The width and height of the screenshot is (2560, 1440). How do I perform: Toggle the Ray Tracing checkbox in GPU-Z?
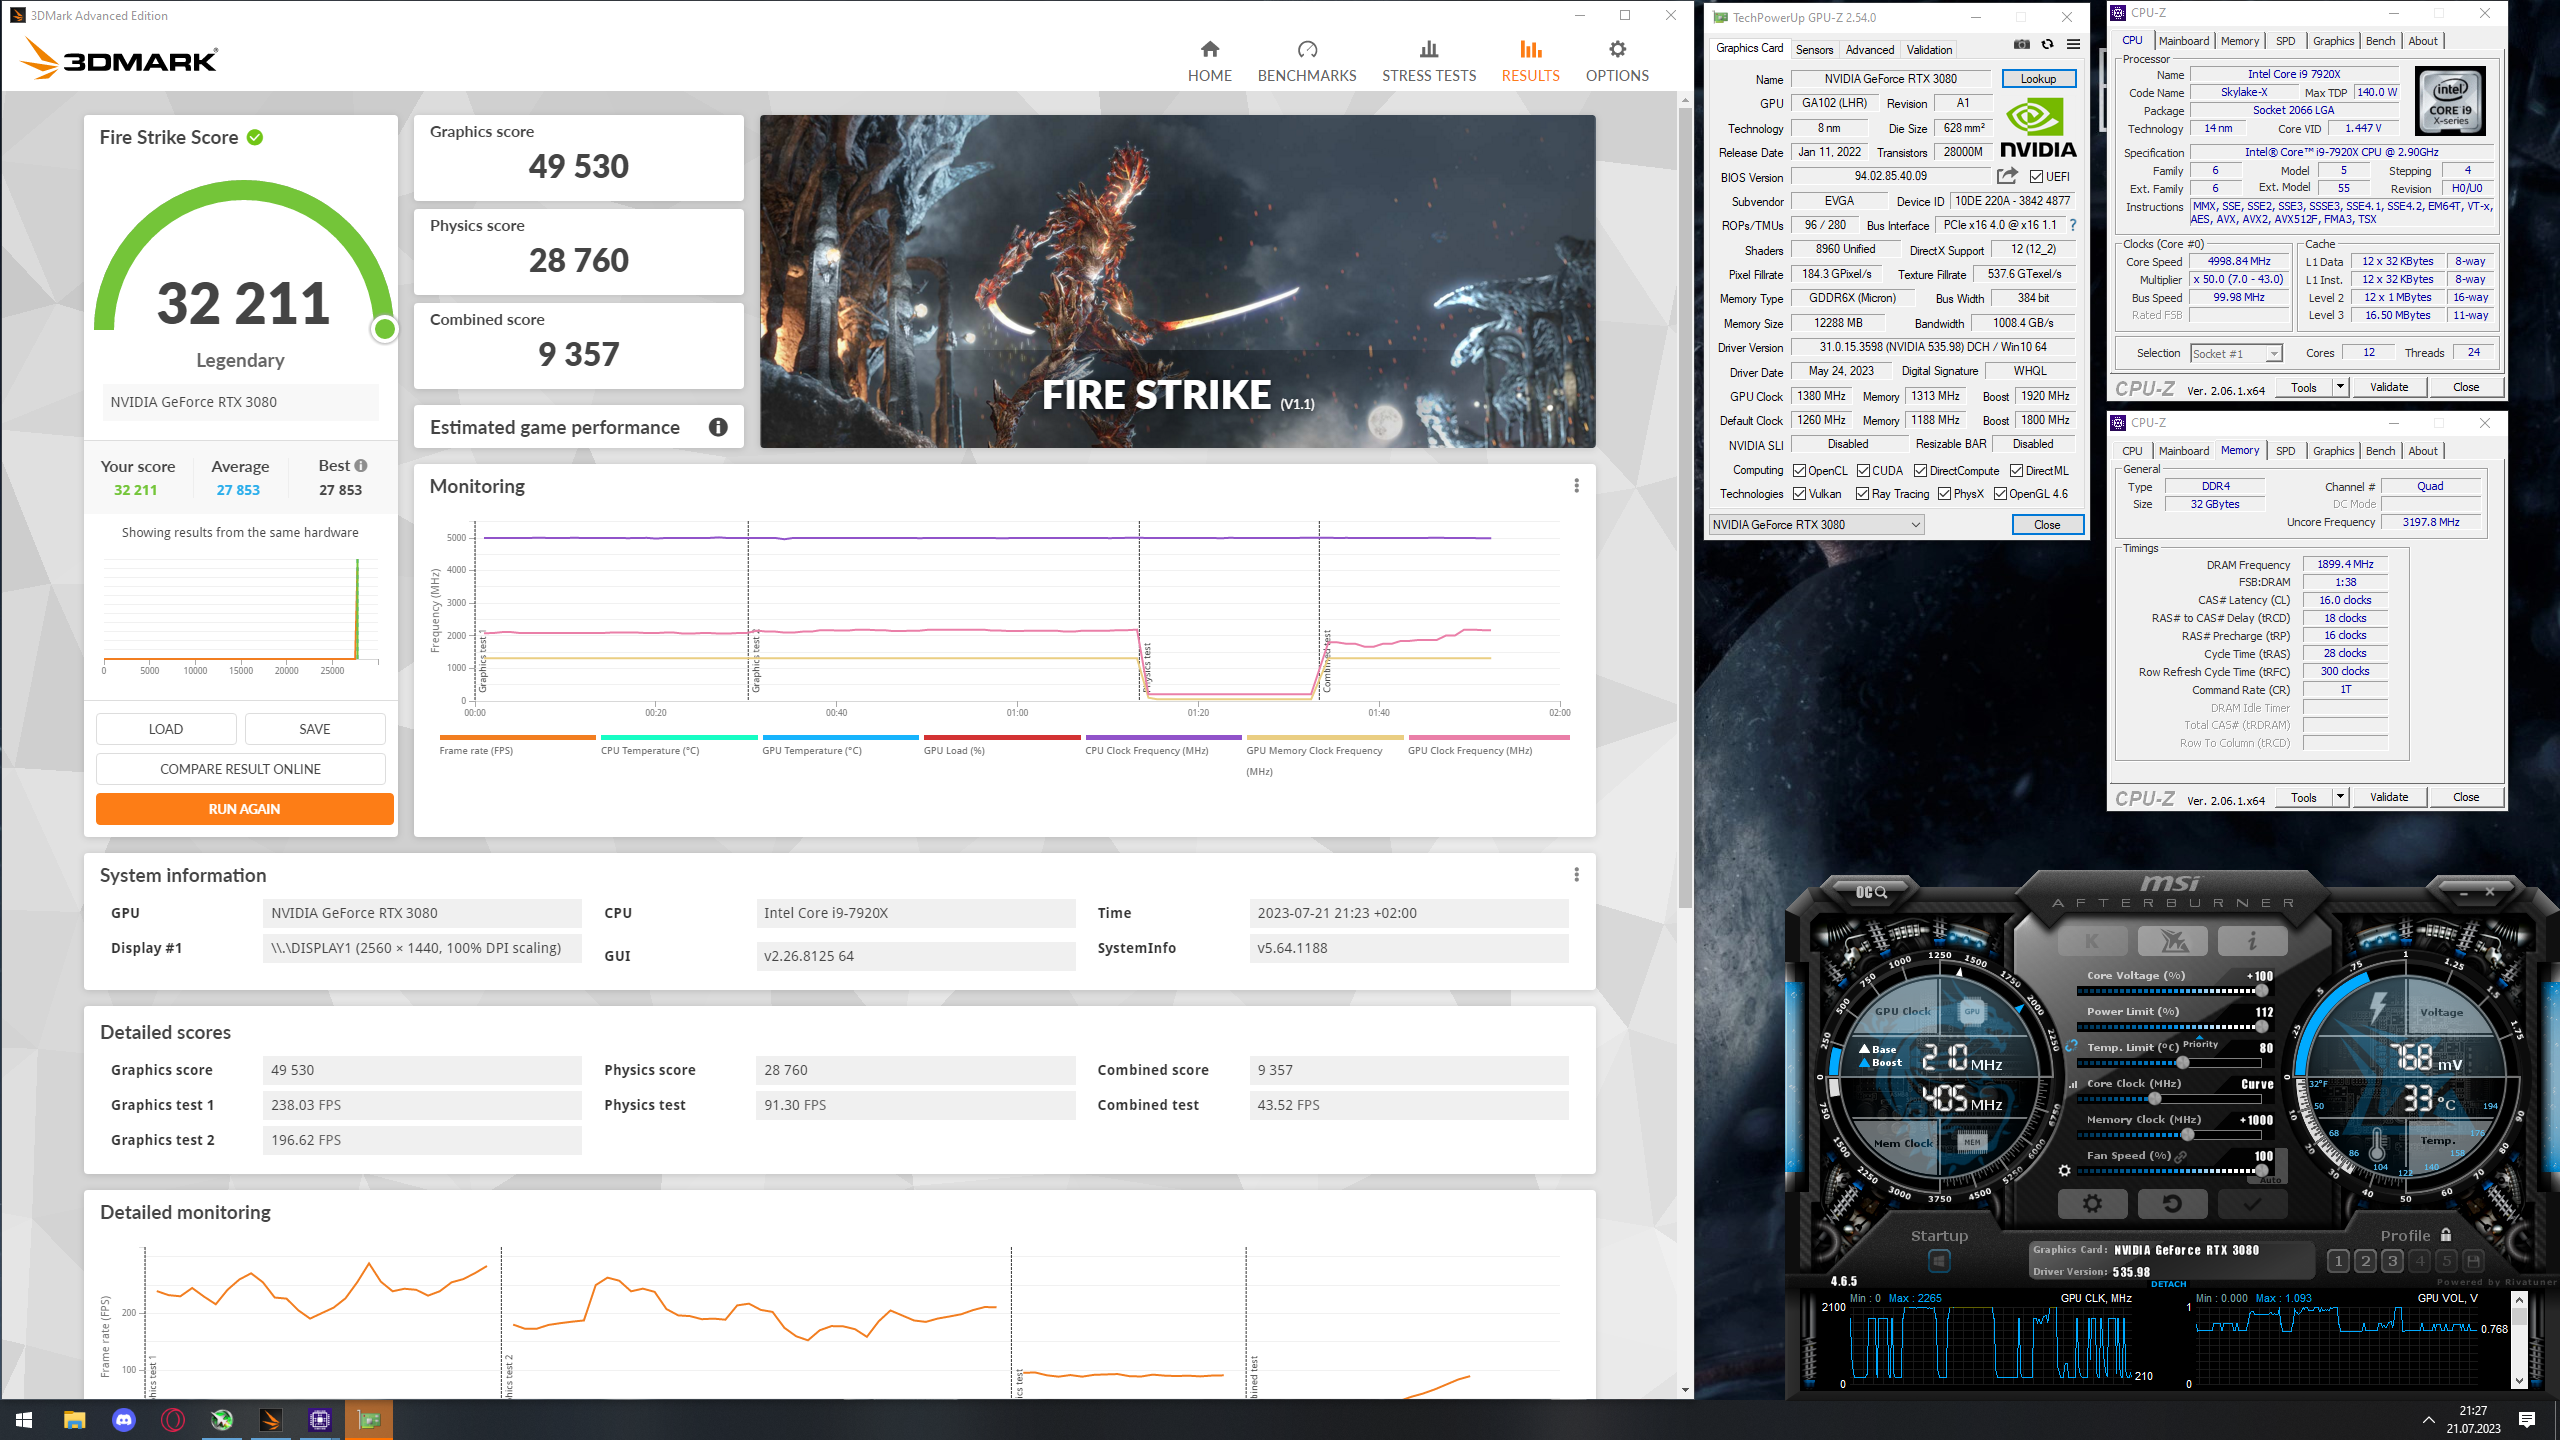(1862, 494)
